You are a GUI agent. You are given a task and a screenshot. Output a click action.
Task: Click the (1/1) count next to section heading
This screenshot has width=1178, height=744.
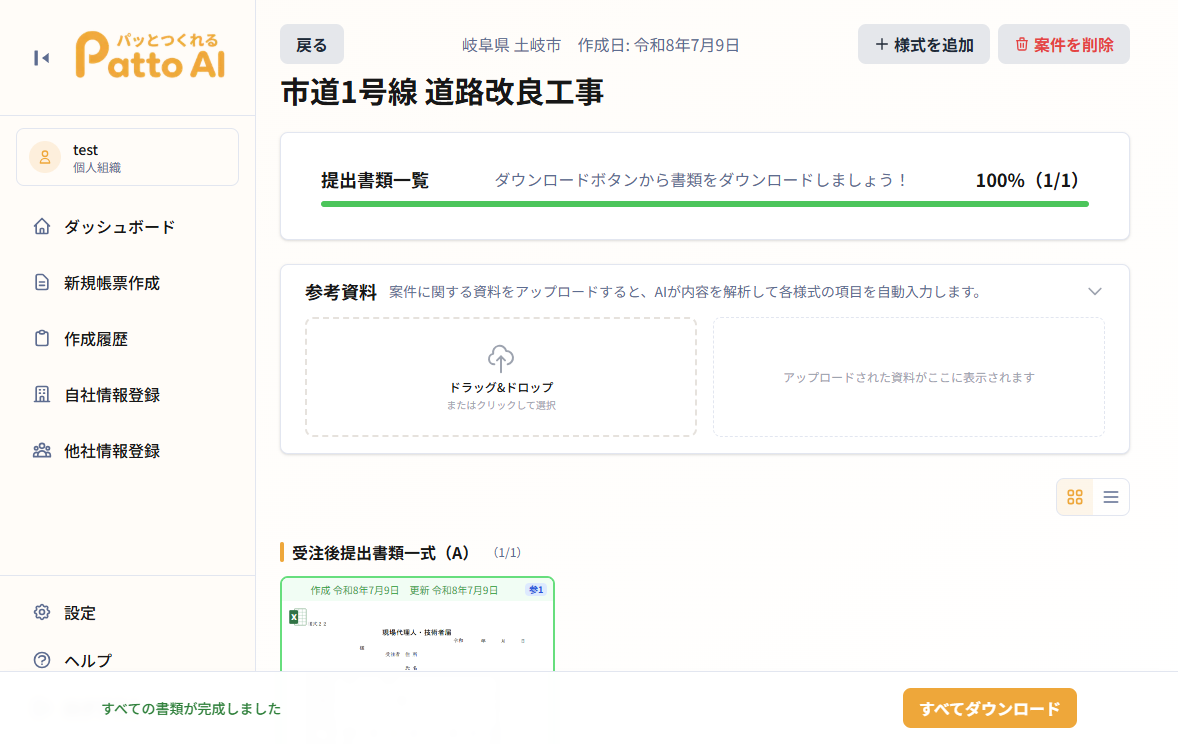(x=507, y=552)
